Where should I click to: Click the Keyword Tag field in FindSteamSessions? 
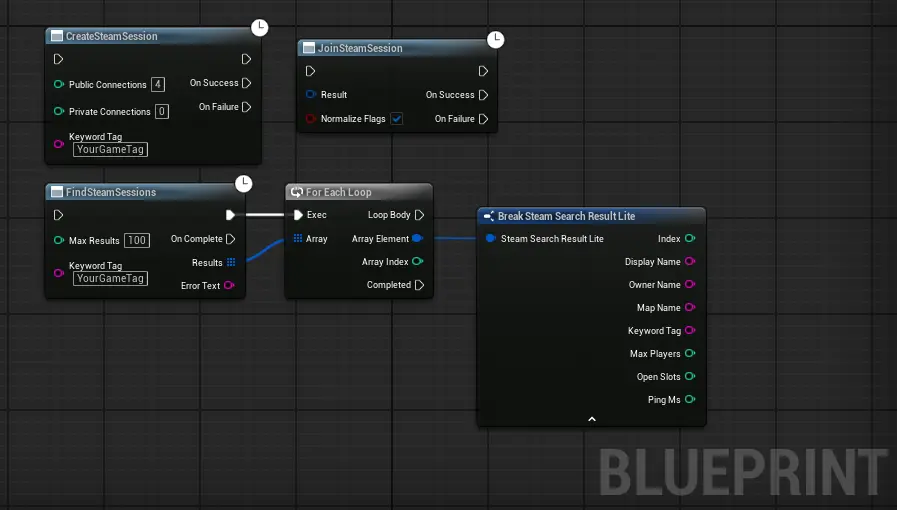(x=111, y=279)
